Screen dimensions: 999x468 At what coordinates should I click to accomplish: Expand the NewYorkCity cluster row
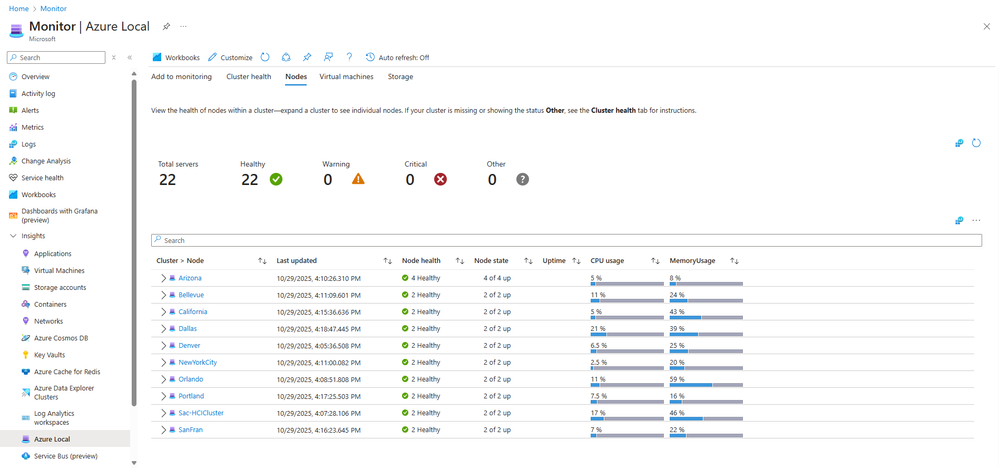[163, 362]
